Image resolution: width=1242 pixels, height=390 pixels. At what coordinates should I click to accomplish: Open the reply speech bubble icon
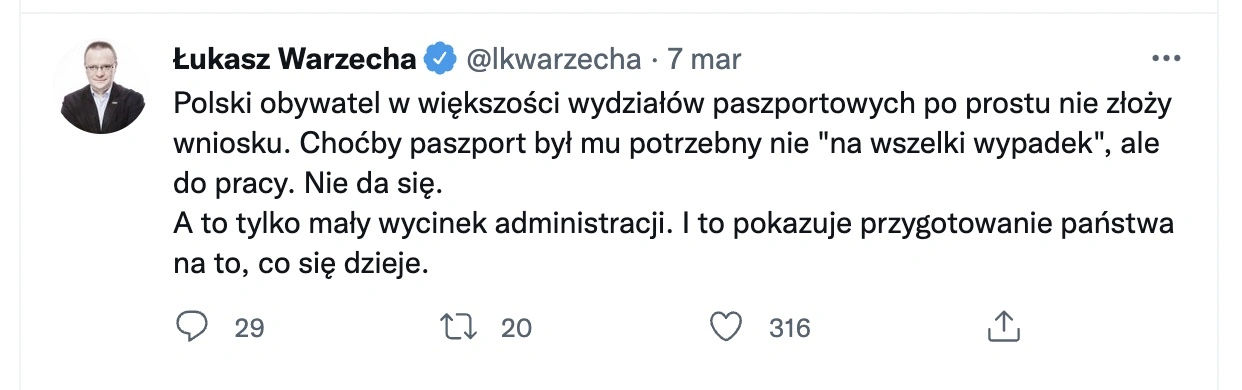click(x=191, y=327)
